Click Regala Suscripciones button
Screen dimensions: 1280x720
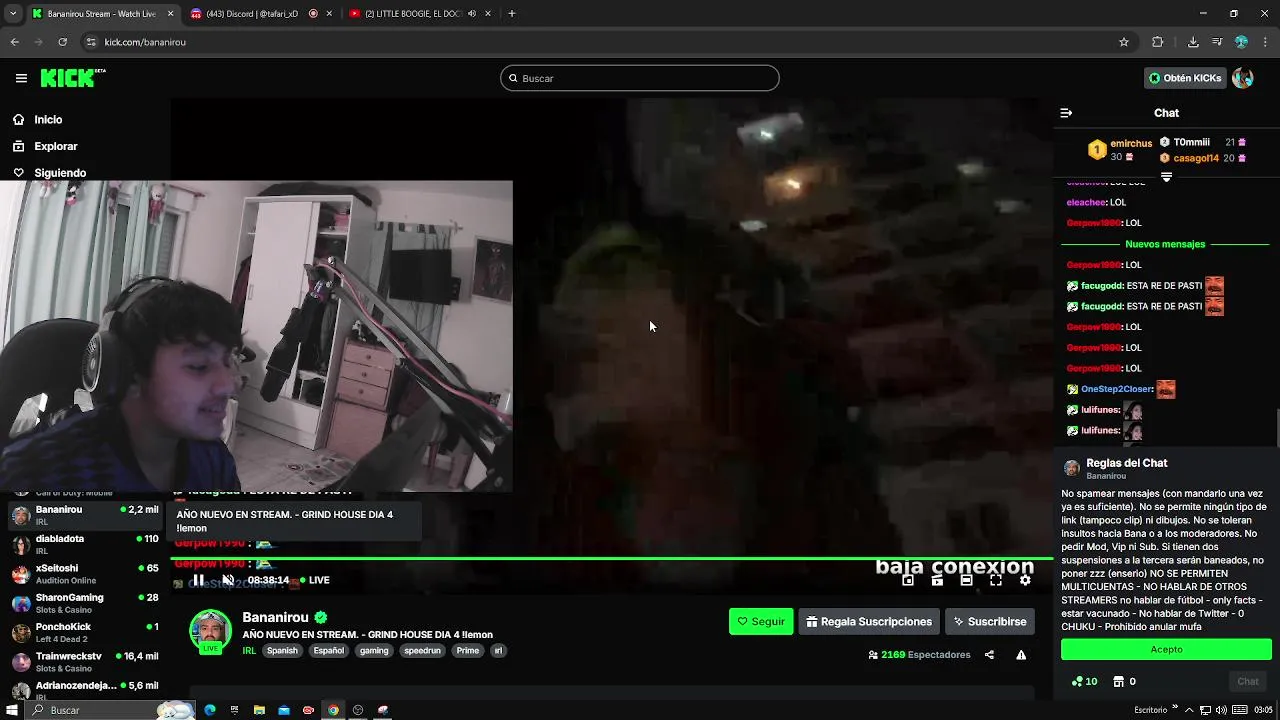(x=869, y=621)
